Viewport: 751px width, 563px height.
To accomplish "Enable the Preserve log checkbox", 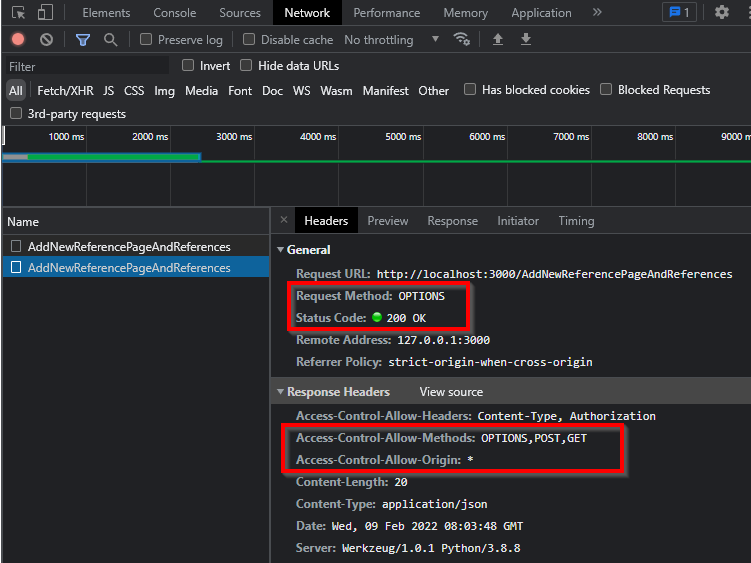I will 146,39.
